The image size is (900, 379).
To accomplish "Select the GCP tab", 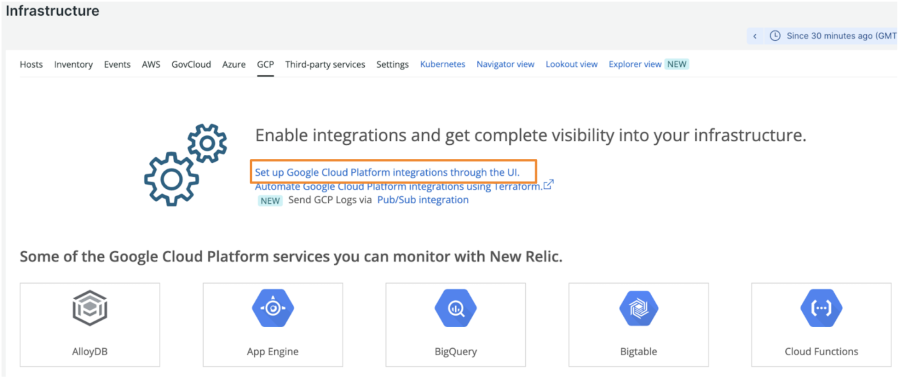I will pyautogui.click(x=265, y=64).
